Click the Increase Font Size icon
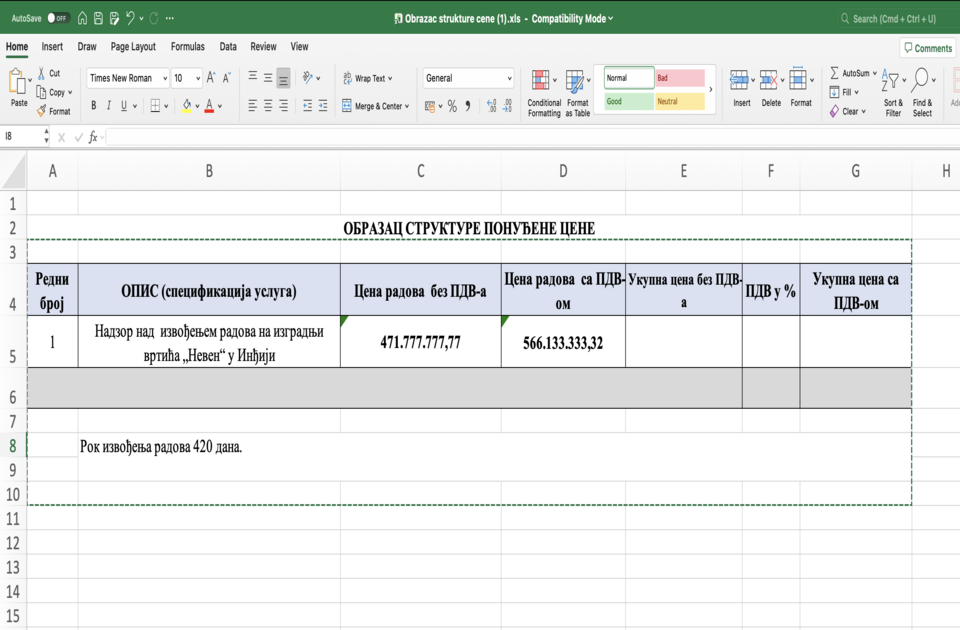Viewport: 960px width, 630px height. (x=211, y=78)
